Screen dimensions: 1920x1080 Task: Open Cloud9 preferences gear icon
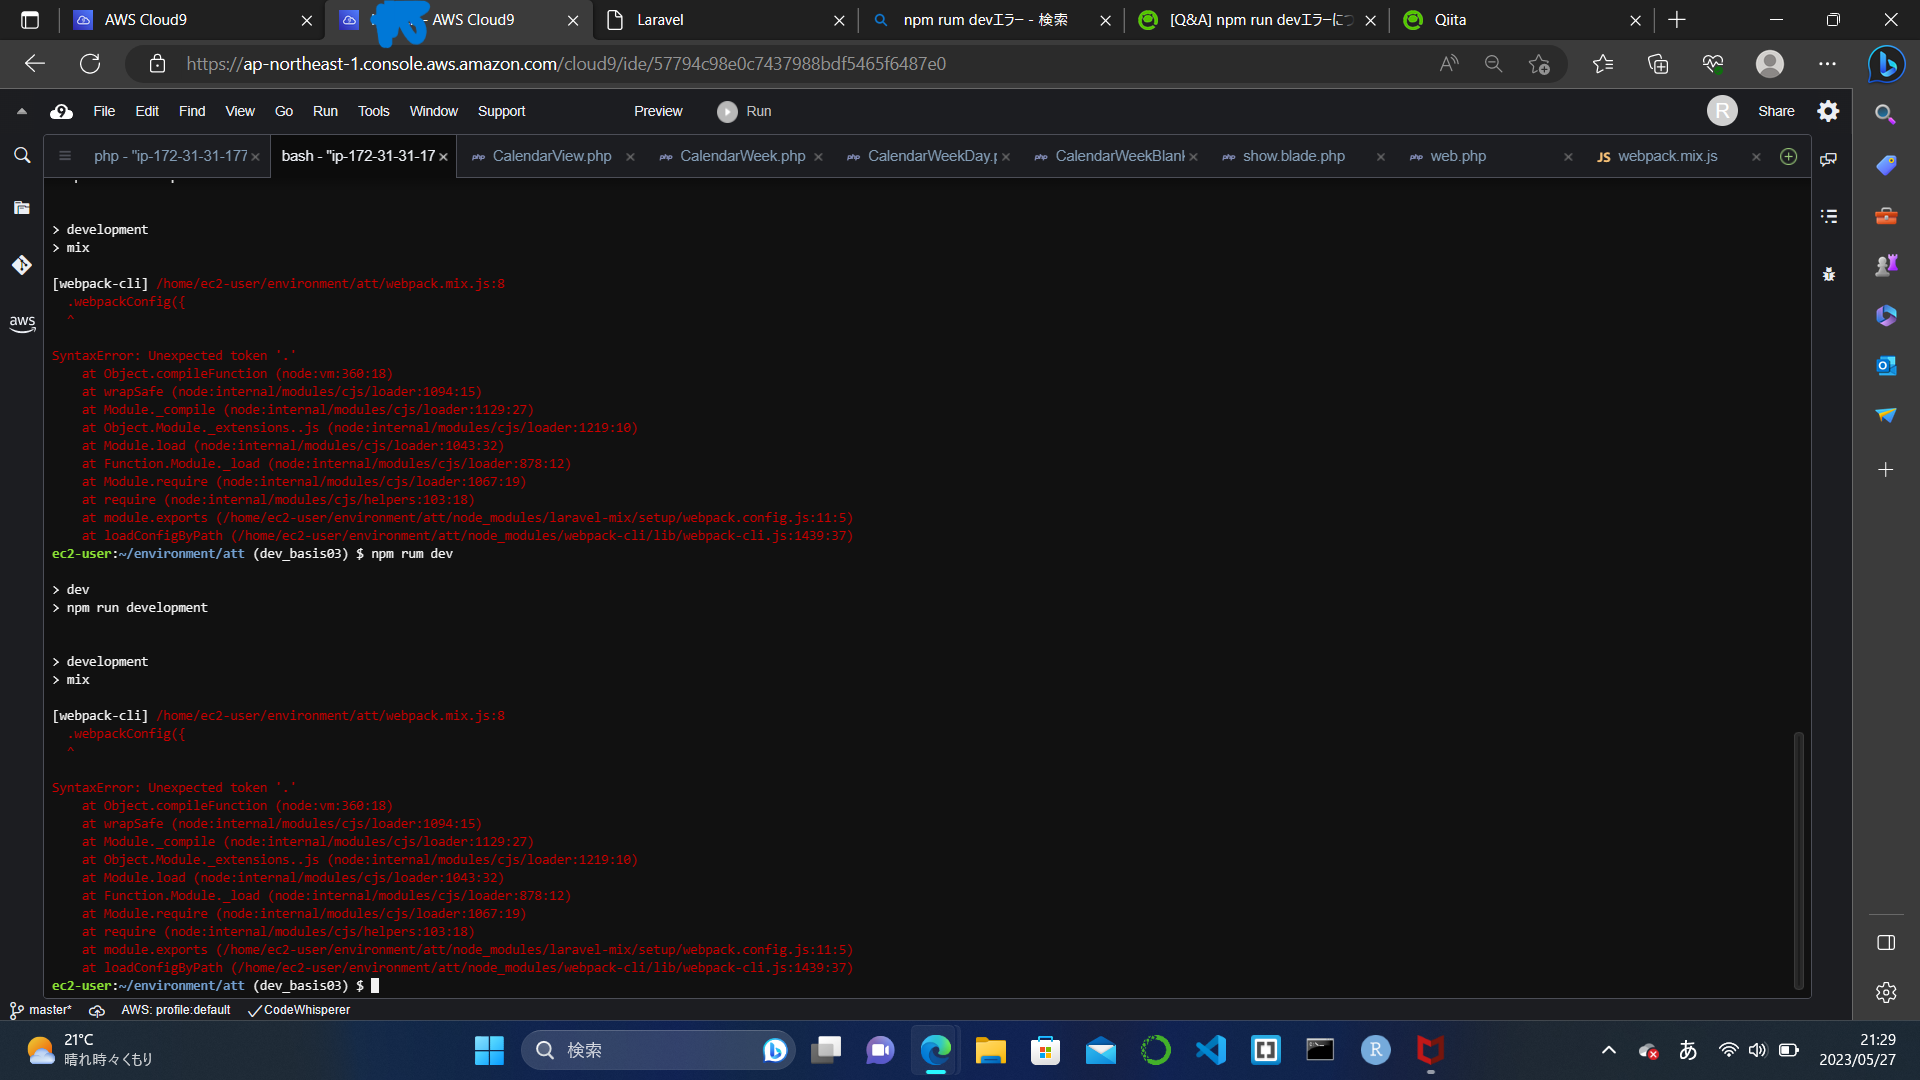tap(1828, 111)
